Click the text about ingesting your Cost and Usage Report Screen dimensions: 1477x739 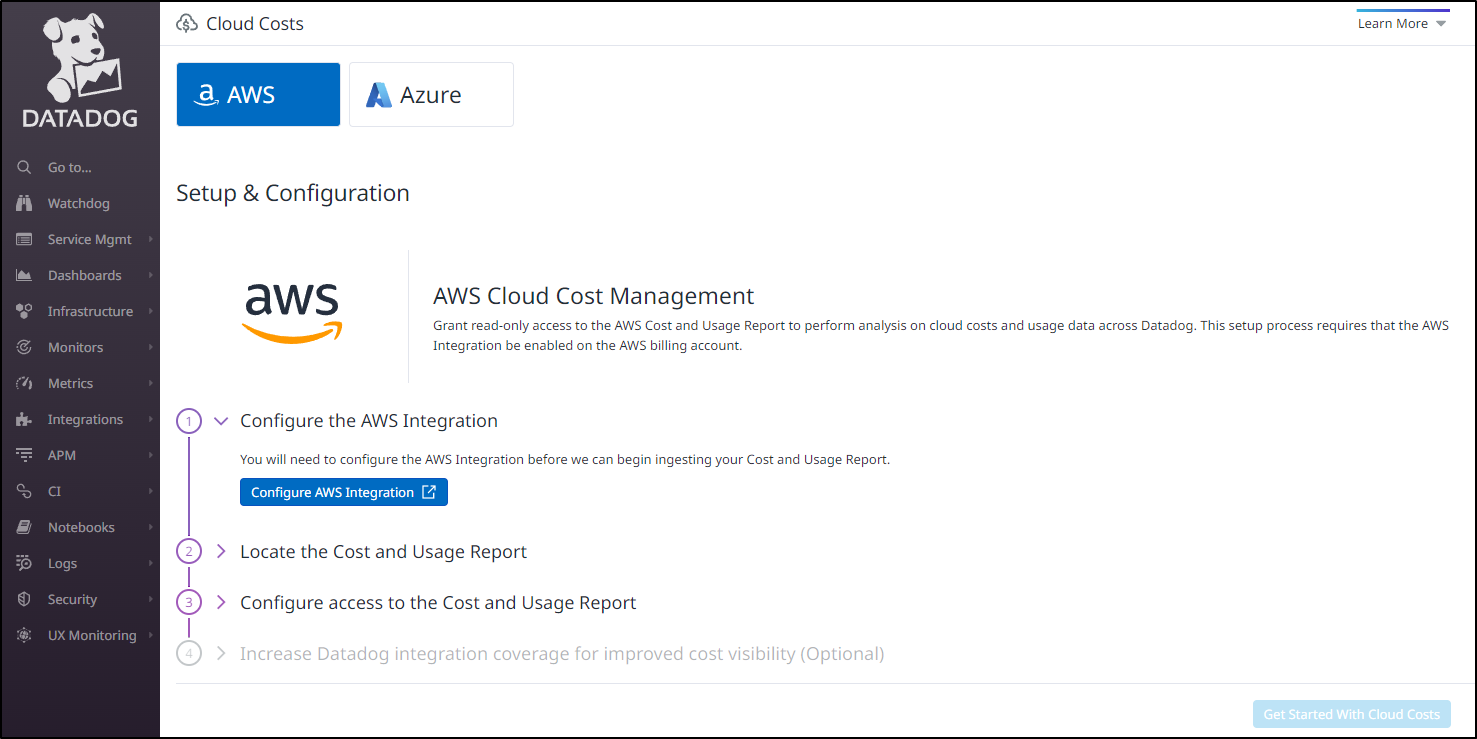tap(565, 460)
